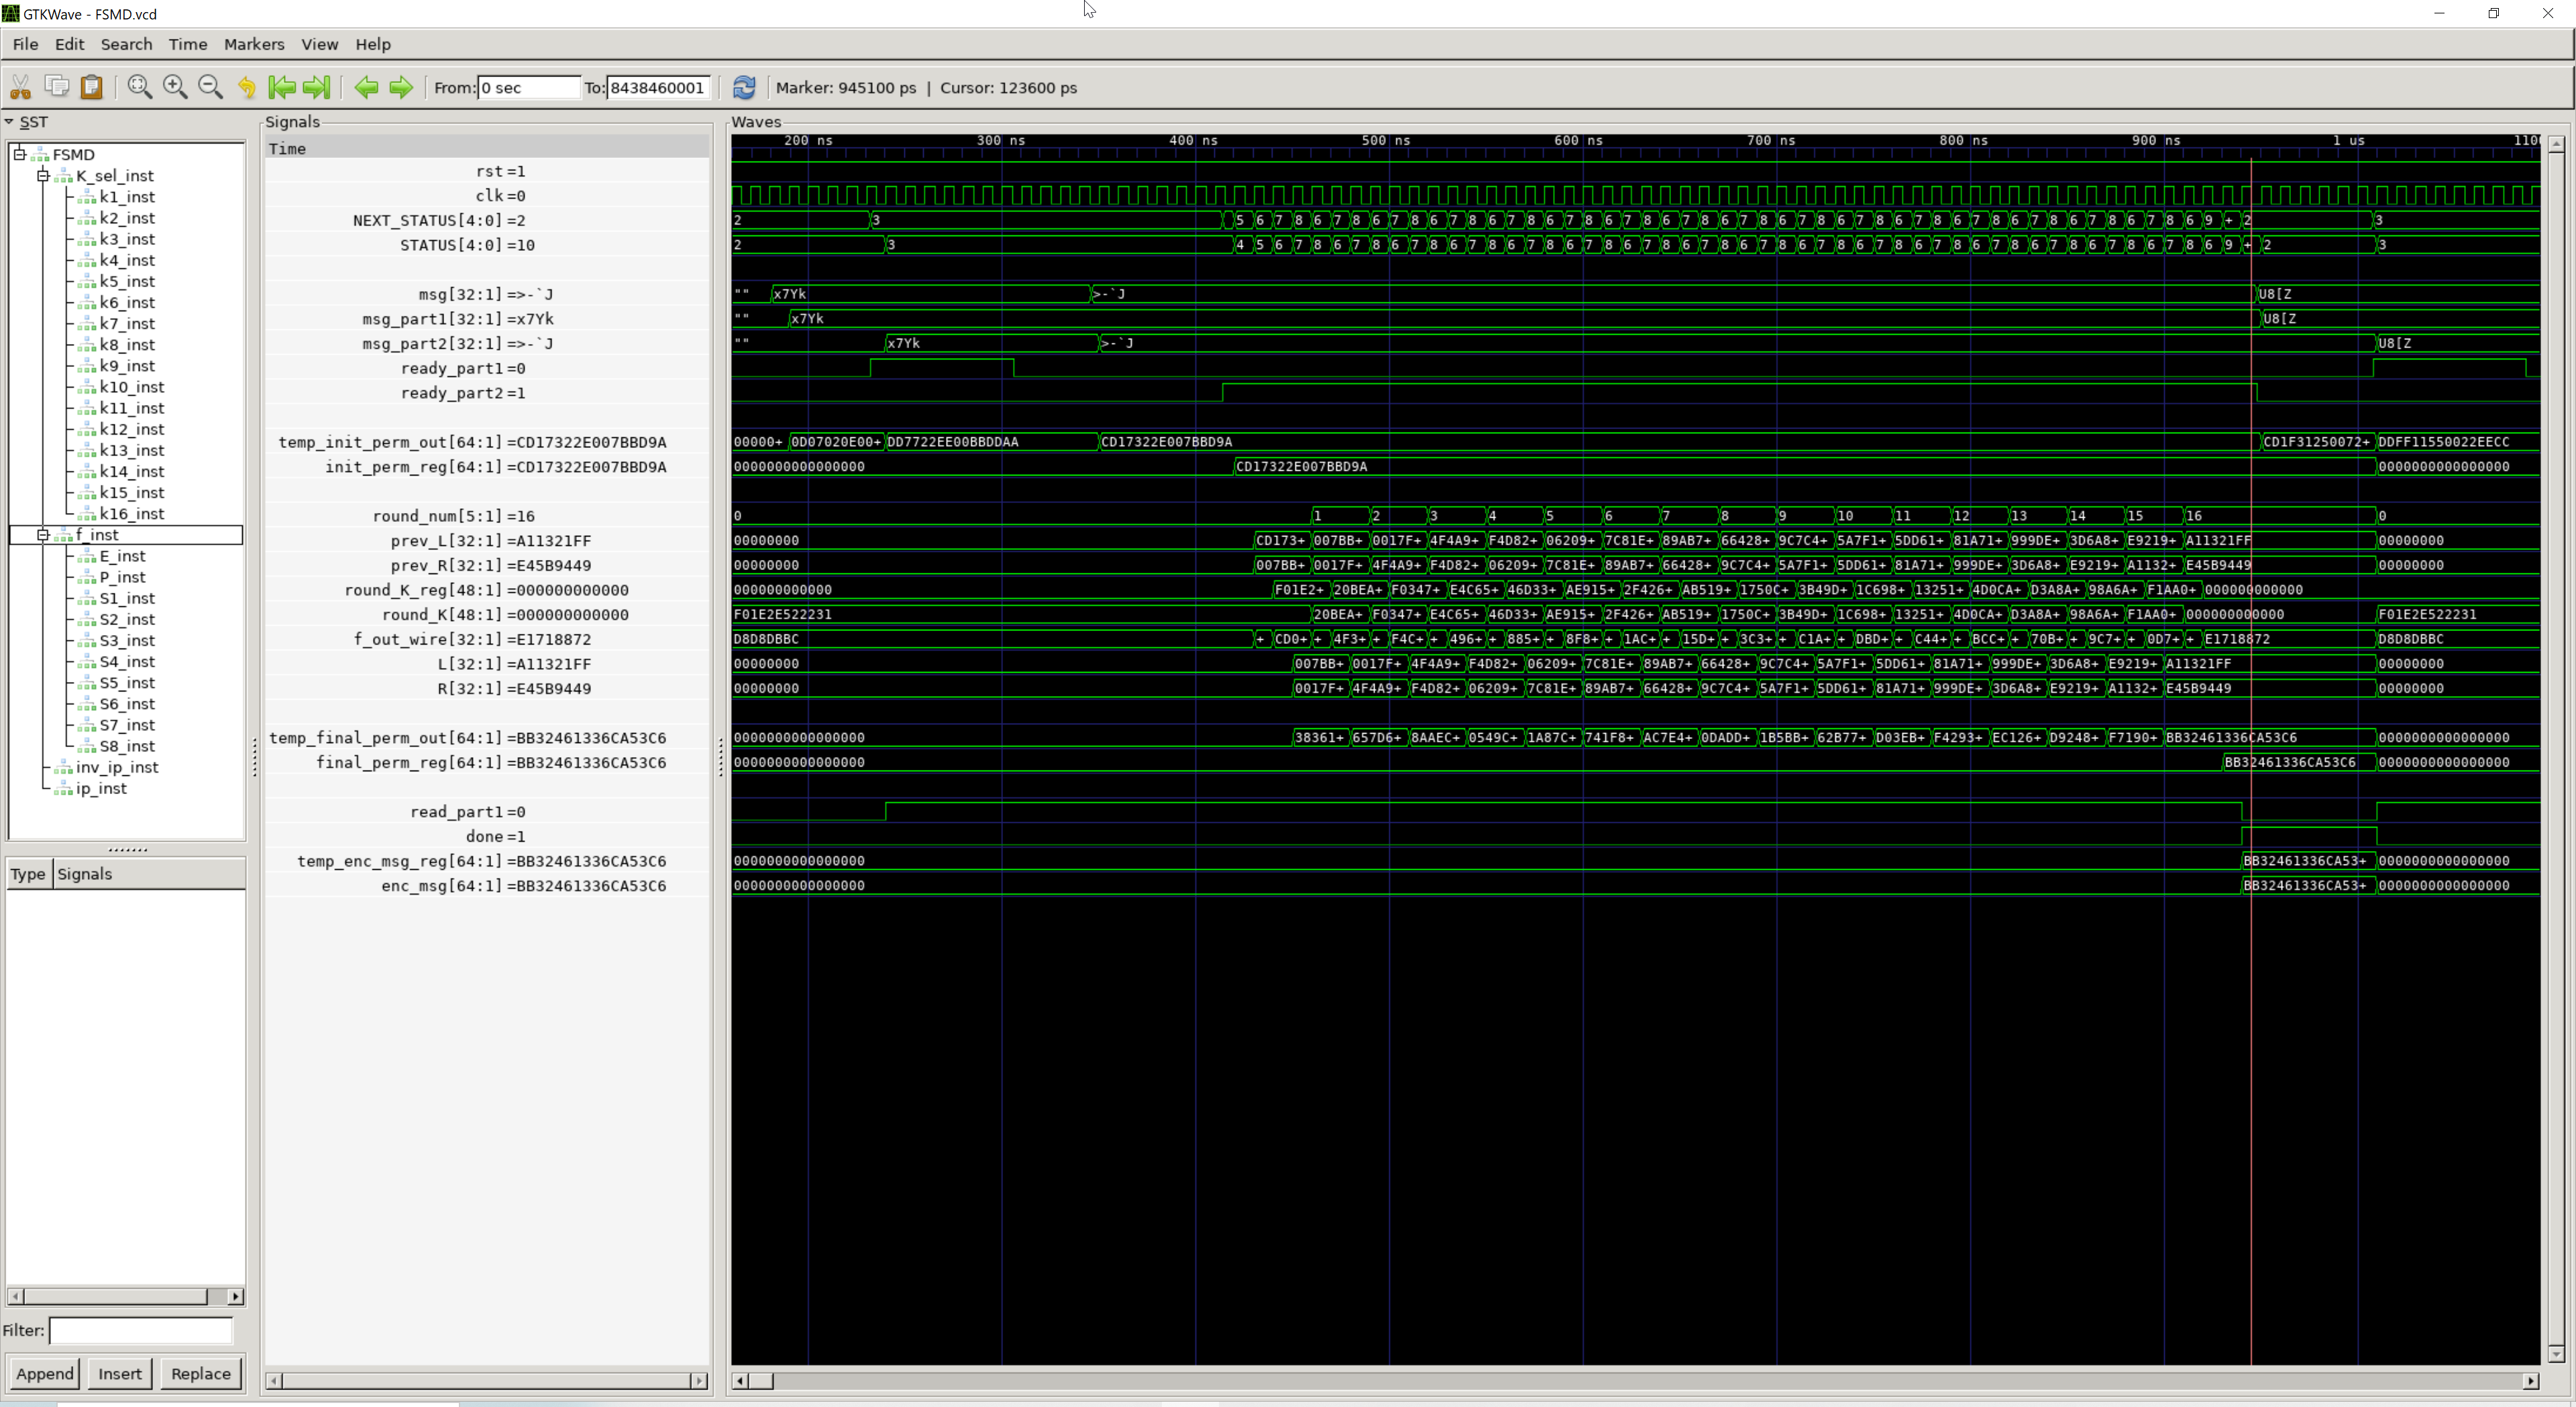This screenshot has width=2576, height=1407.
Task: Select S8_inst in the SST tree
Action: click(127, 746)
